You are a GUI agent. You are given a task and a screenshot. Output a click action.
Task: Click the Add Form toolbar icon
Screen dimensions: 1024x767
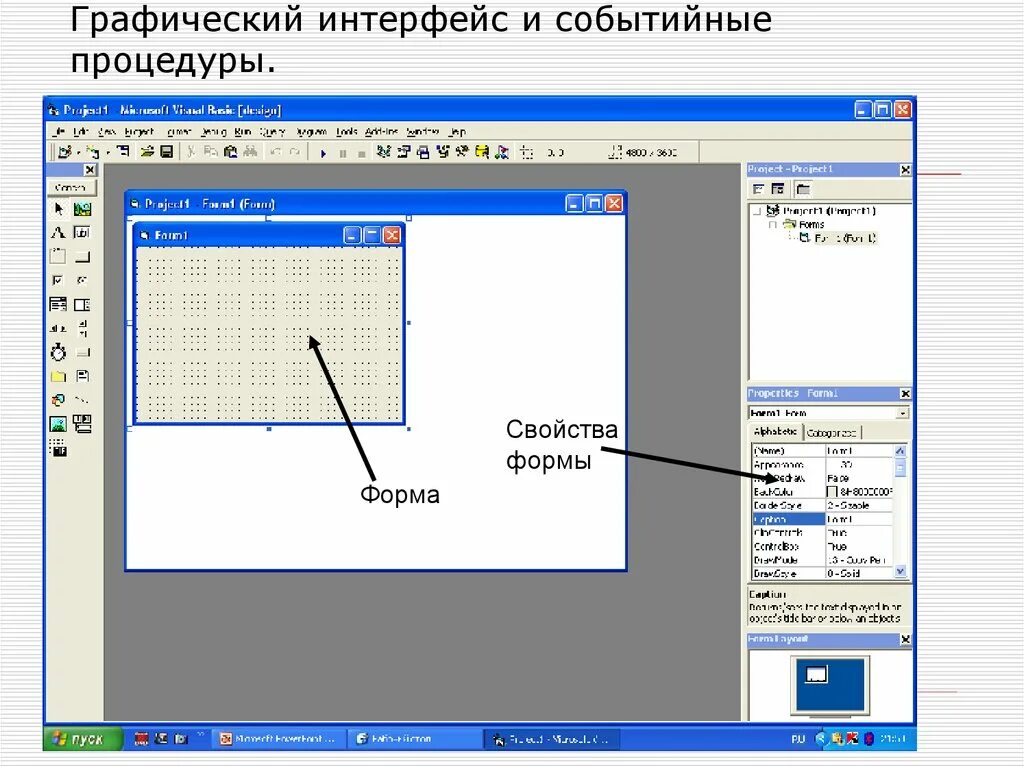coord(92,152)
